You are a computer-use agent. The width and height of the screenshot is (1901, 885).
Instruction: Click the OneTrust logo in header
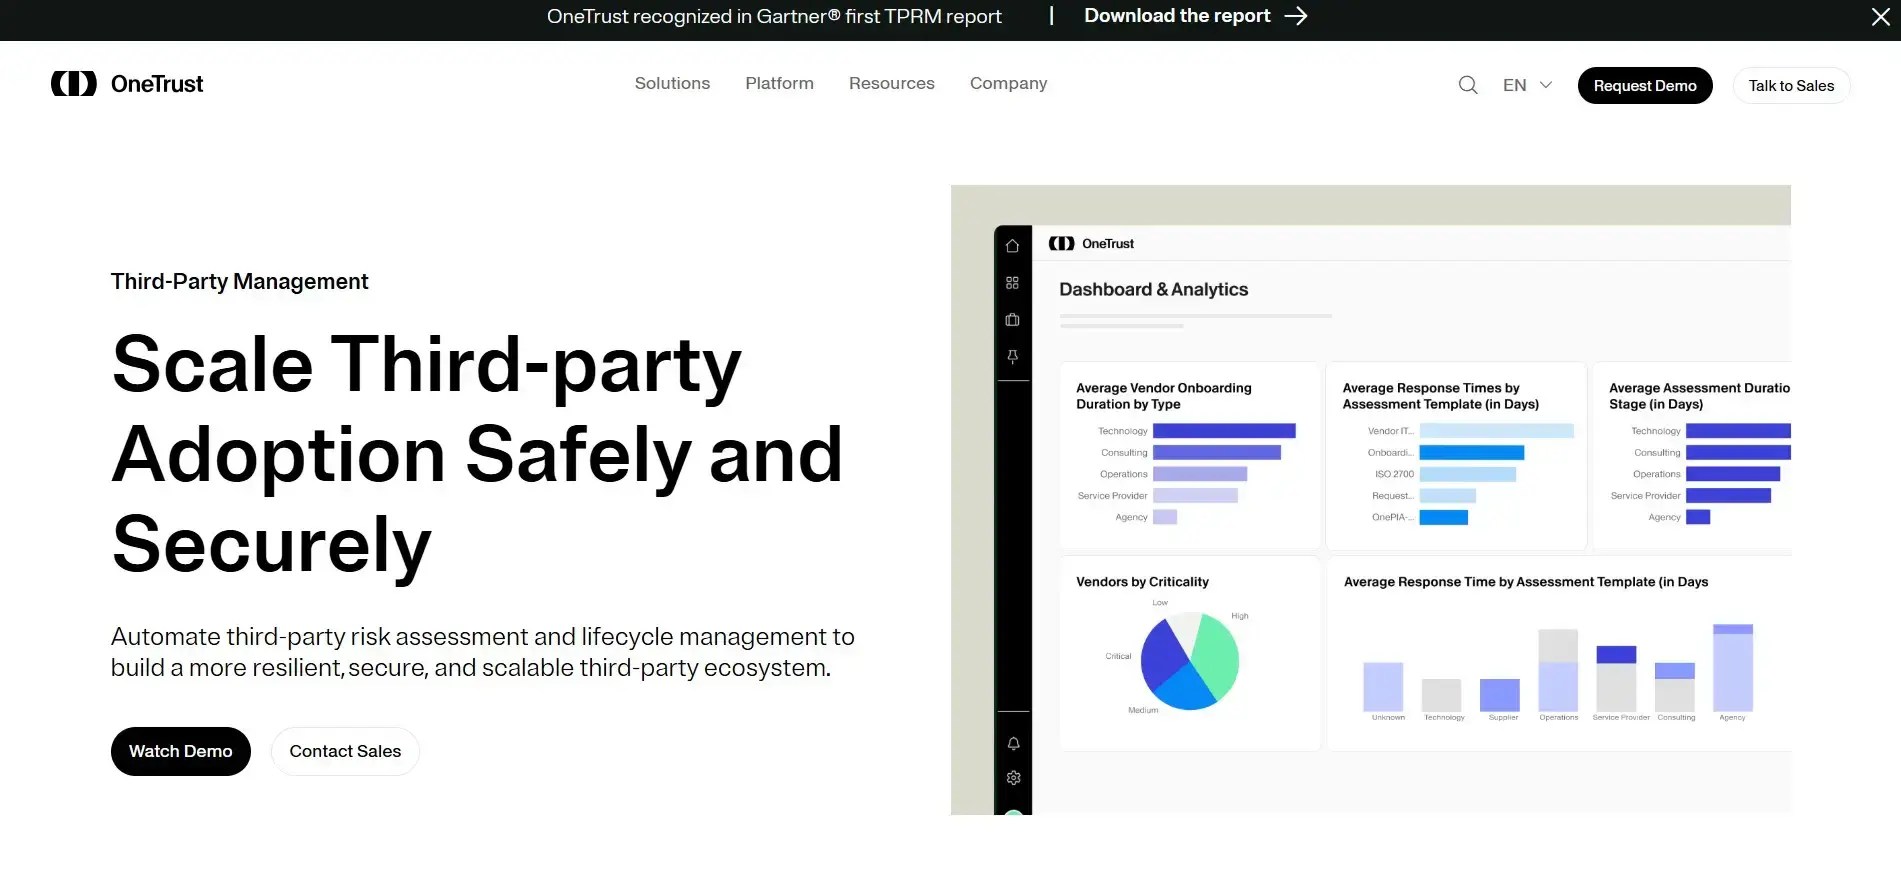click(127, 84)
